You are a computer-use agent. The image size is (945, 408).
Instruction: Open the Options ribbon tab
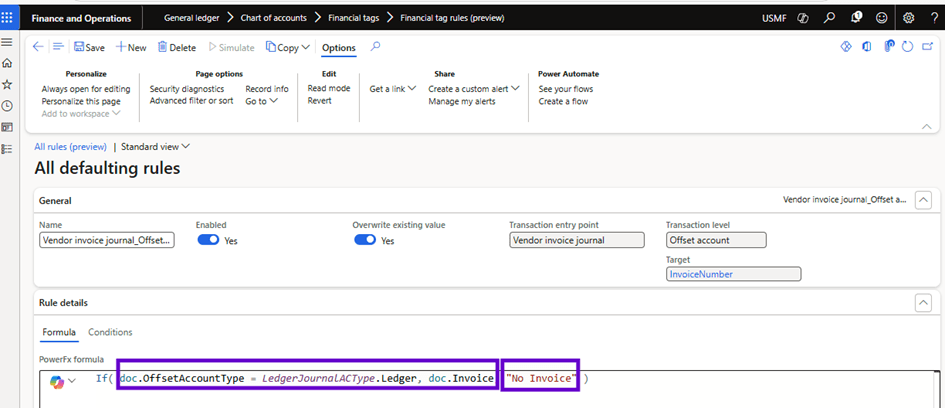338,47
